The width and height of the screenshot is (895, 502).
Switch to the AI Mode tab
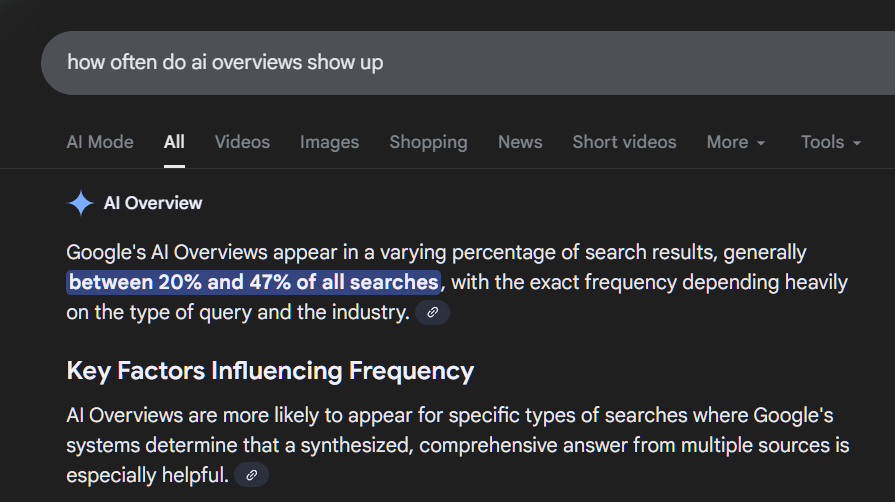point(100,142)
